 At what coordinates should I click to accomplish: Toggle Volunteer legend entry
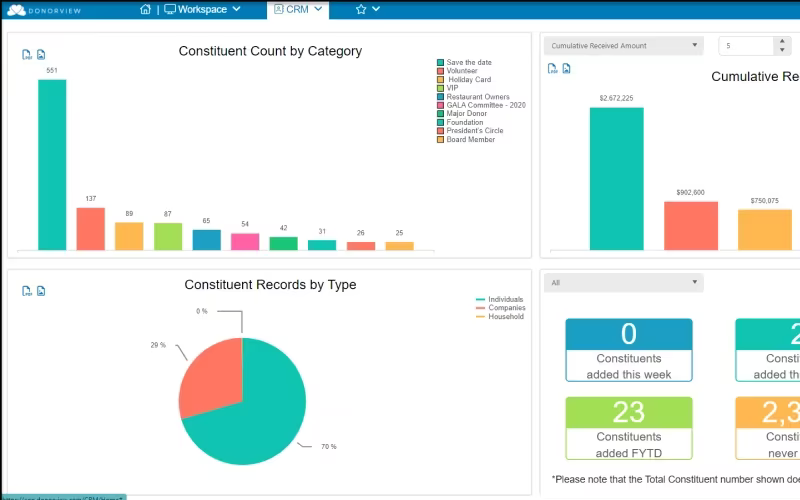click(x=457, y=71)
